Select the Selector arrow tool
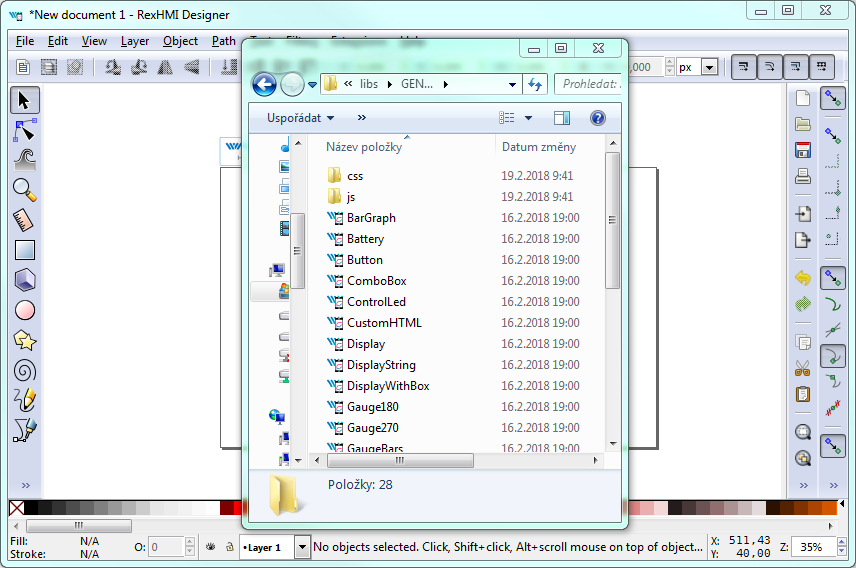The height and width of the screenshot is (568, 856). pyautogui.click(x=25, y=100)
